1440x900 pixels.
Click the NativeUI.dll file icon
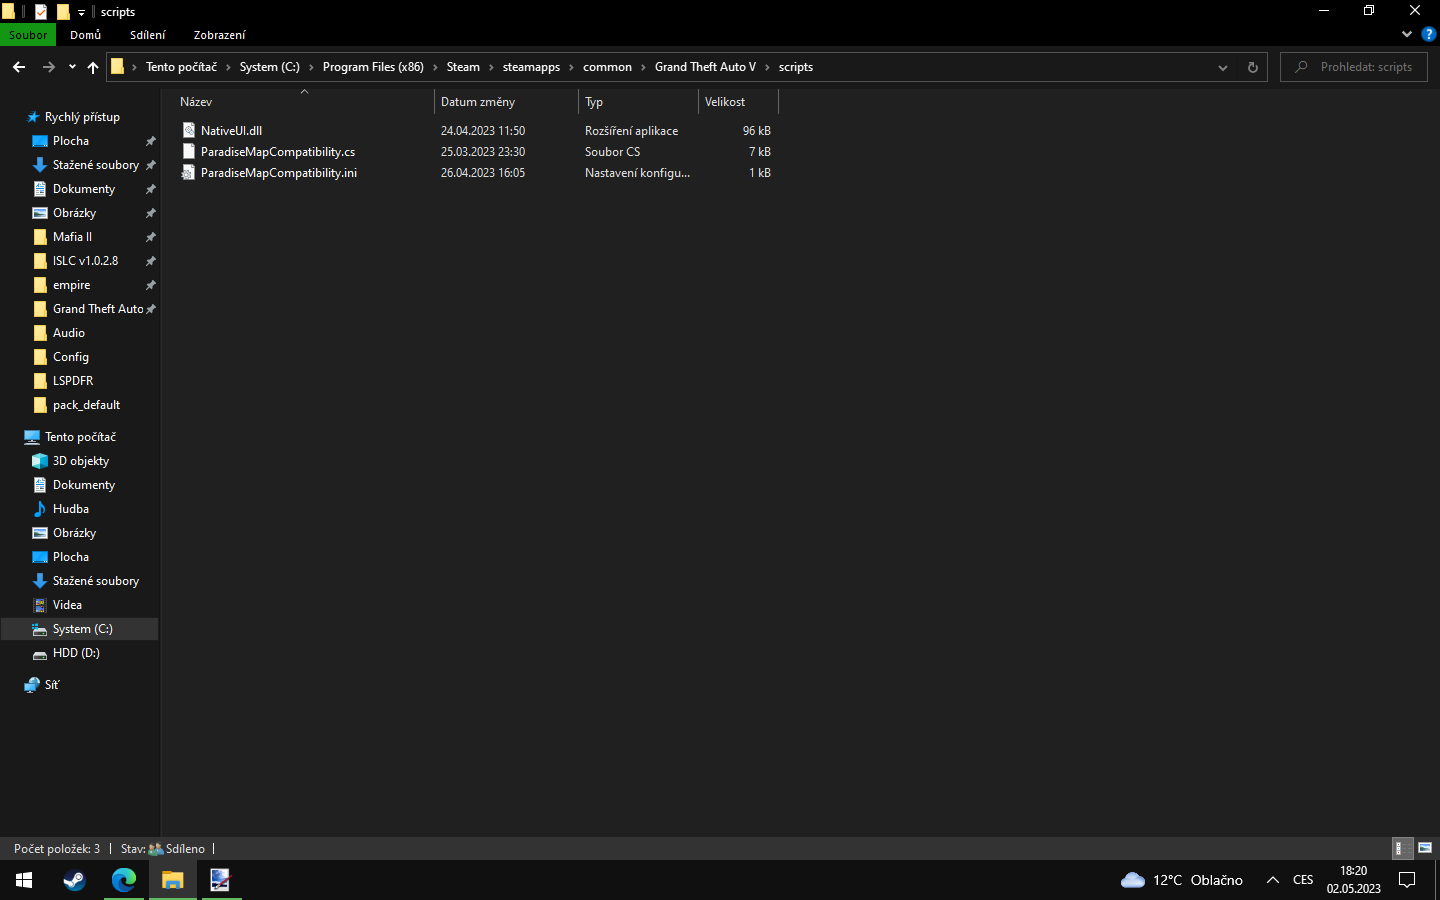[188, 131]
